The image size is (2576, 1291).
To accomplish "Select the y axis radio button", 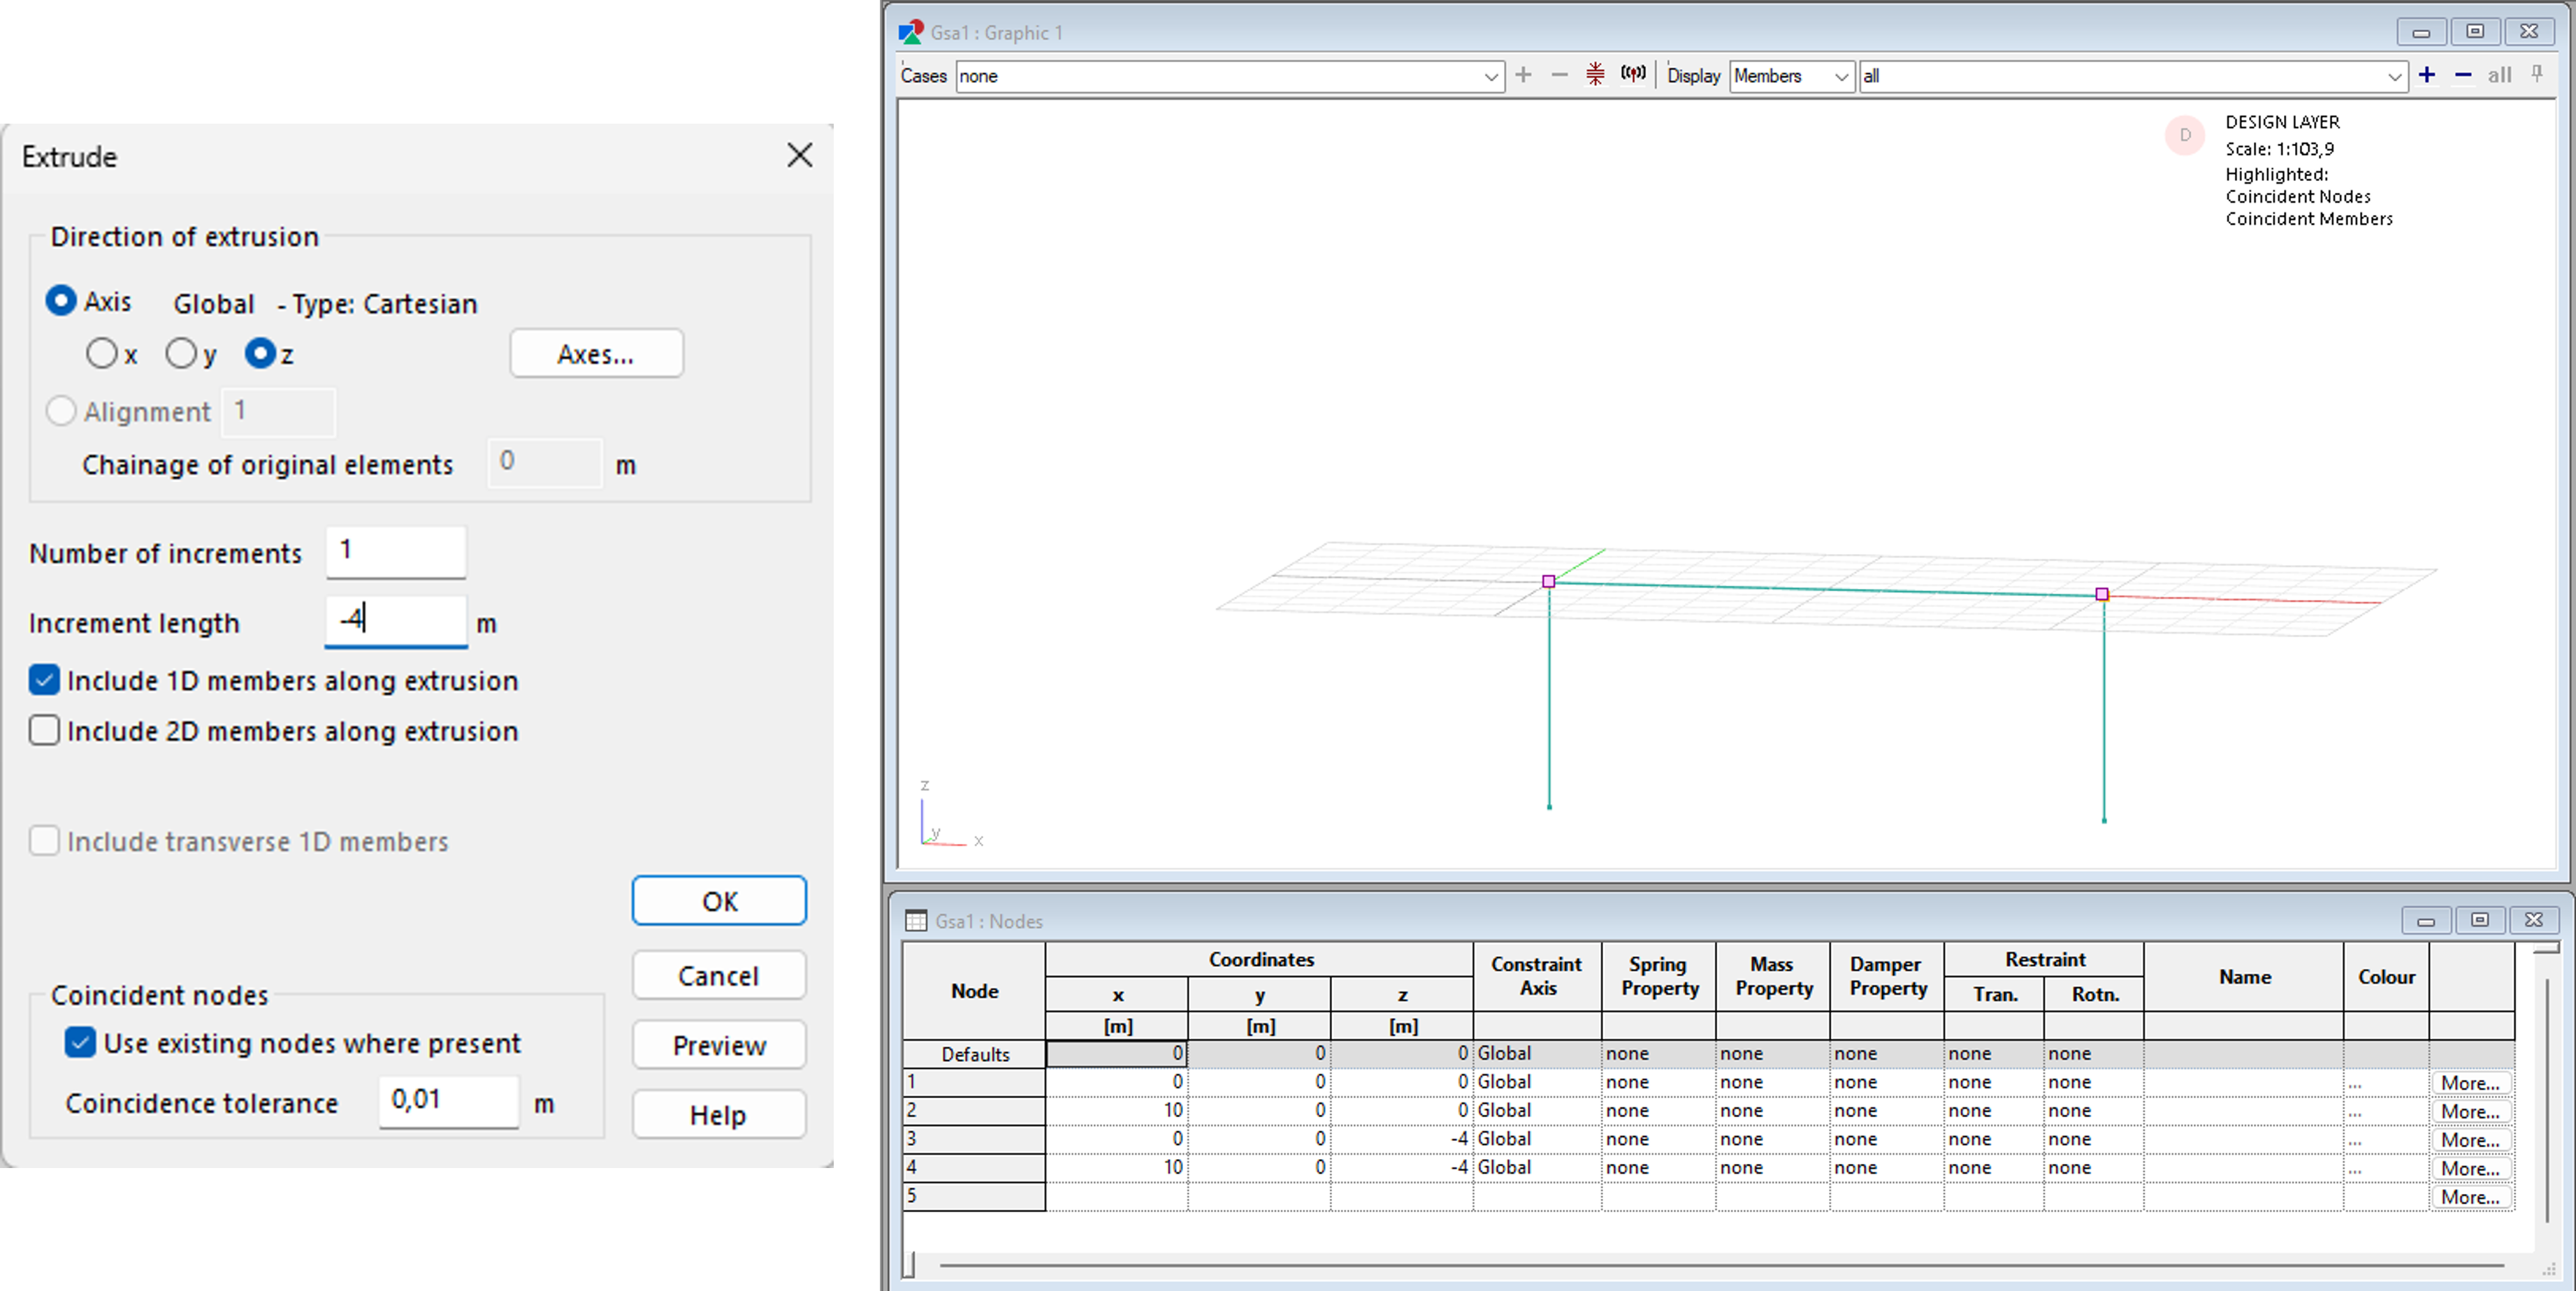I will 181,353.
